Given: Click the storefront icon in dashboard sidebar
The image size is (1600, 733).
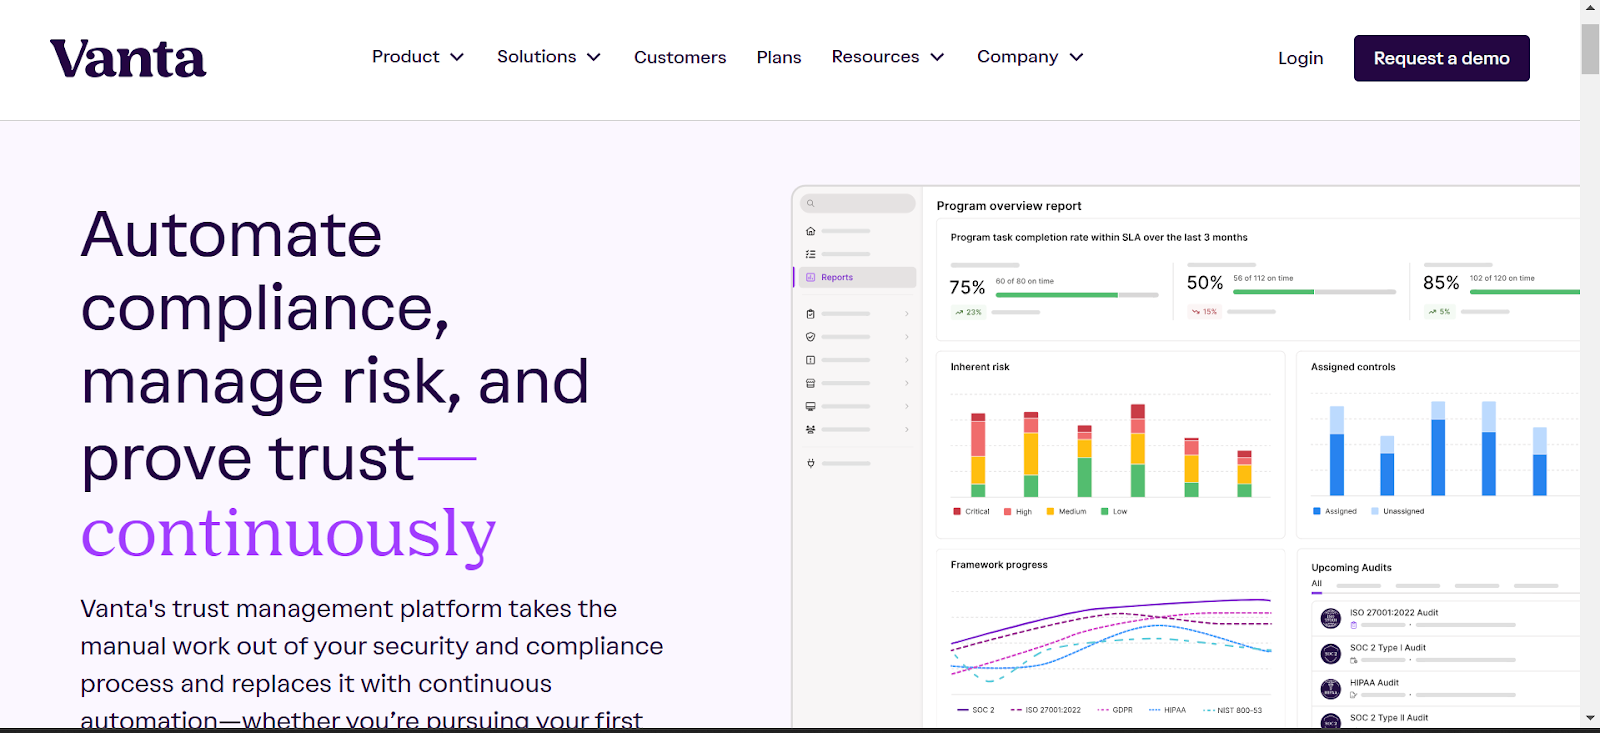Looking at the screenshot, I should [x=810, y=383].
